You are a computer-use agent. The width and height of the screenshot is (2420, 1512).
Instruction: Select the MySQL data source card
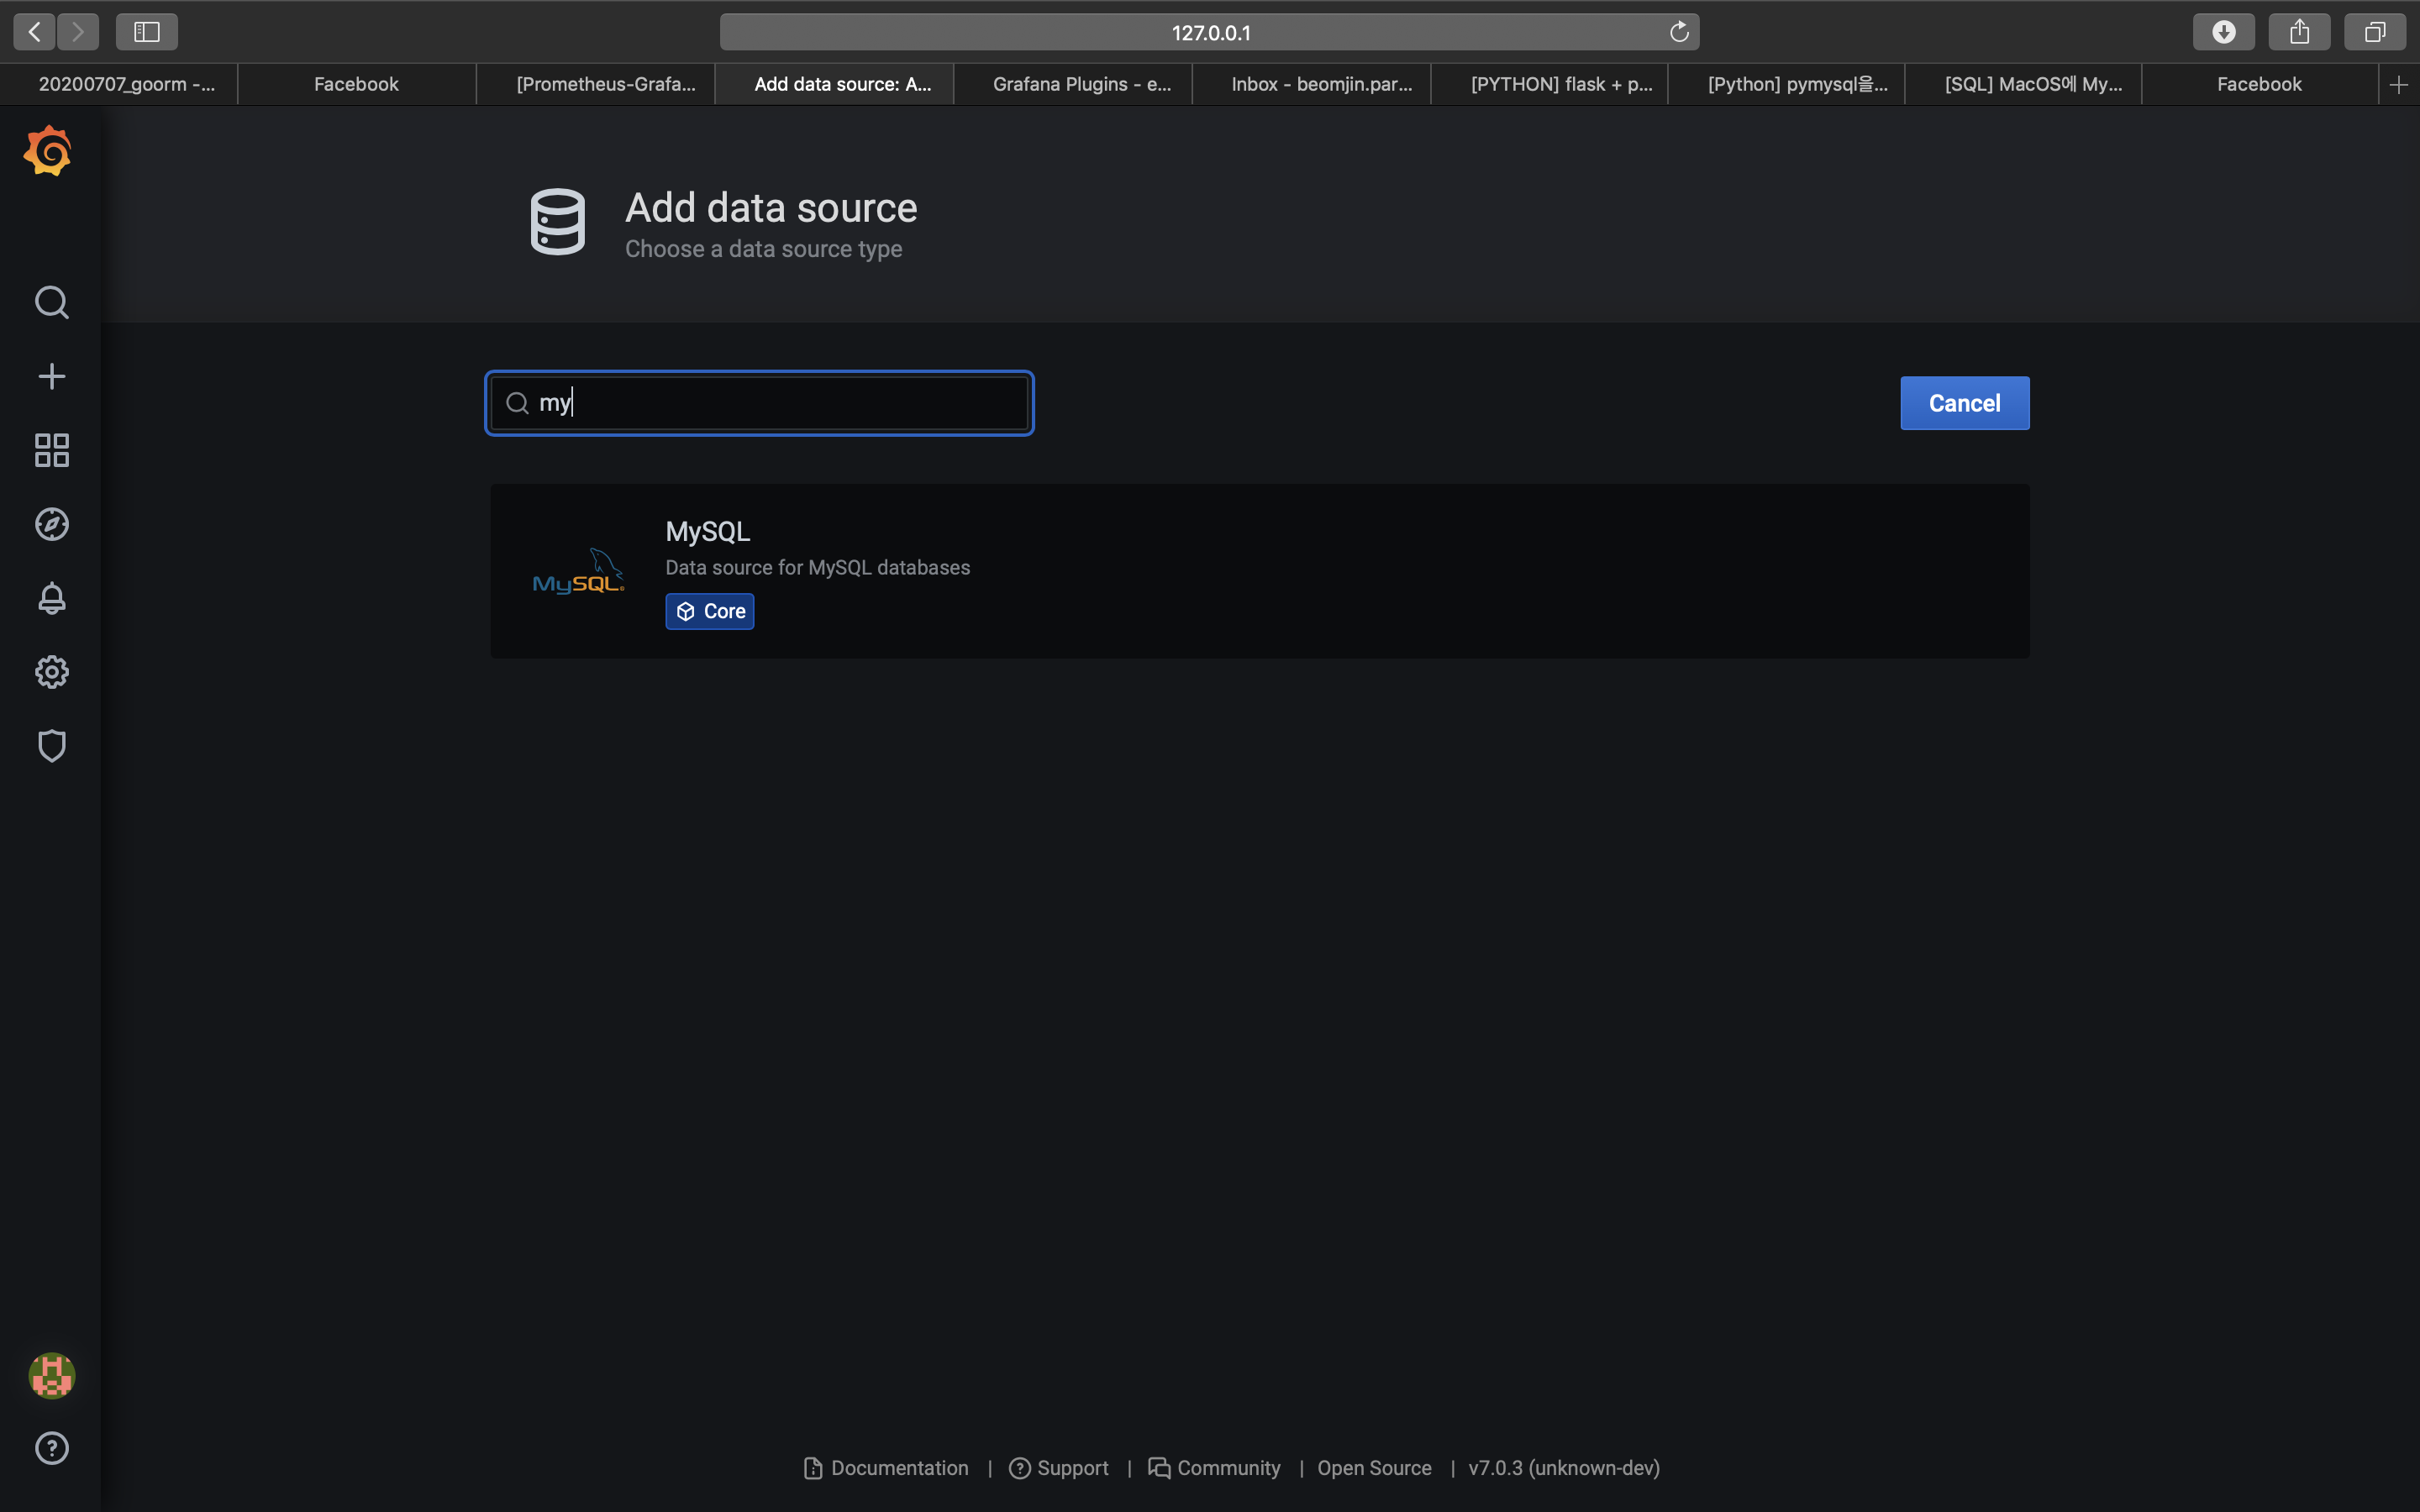click(1259, 571)
